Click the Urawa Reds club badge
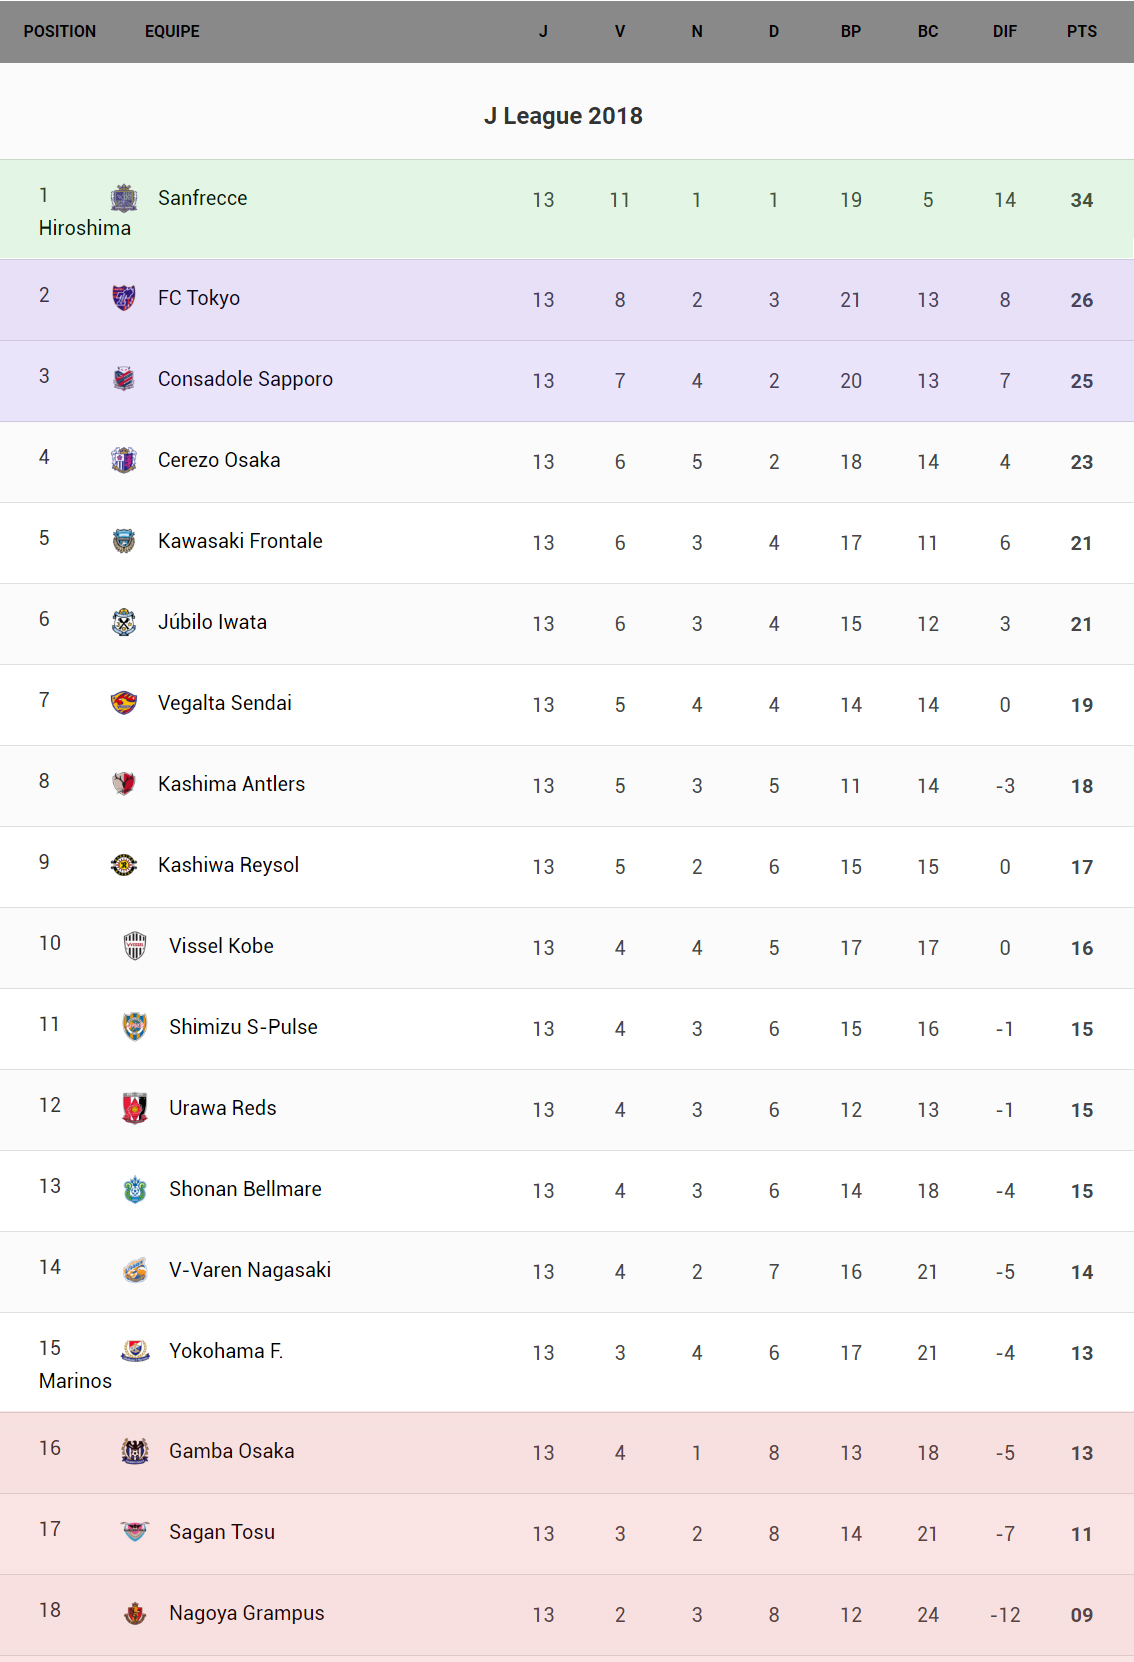Image resolution: width=1134 pixels, height=1662 pixels. coord(135,1108)
